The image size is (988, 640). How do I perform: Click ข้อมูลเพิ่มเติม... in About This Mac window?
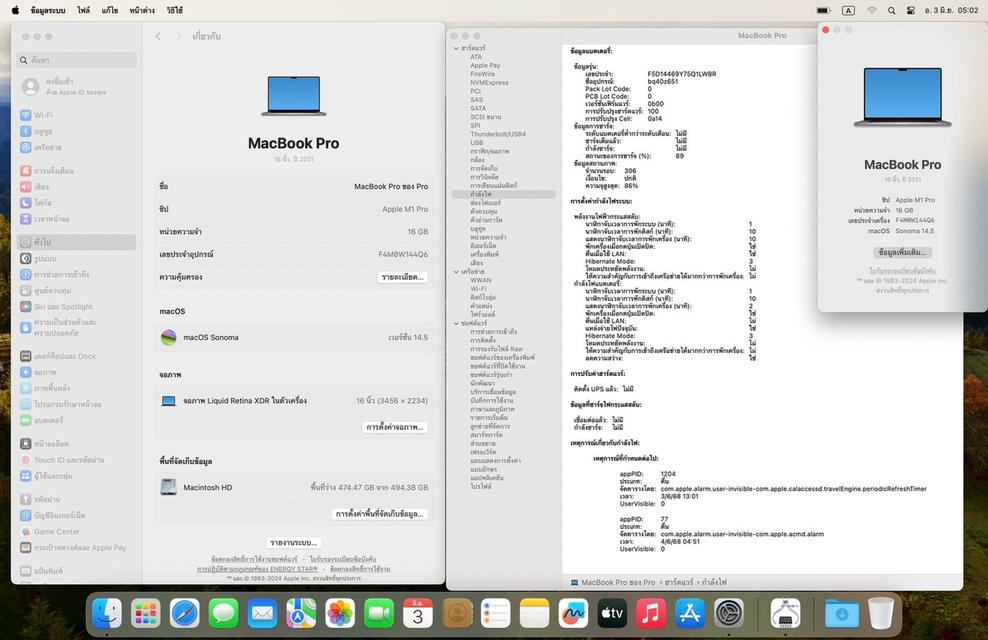902,252
